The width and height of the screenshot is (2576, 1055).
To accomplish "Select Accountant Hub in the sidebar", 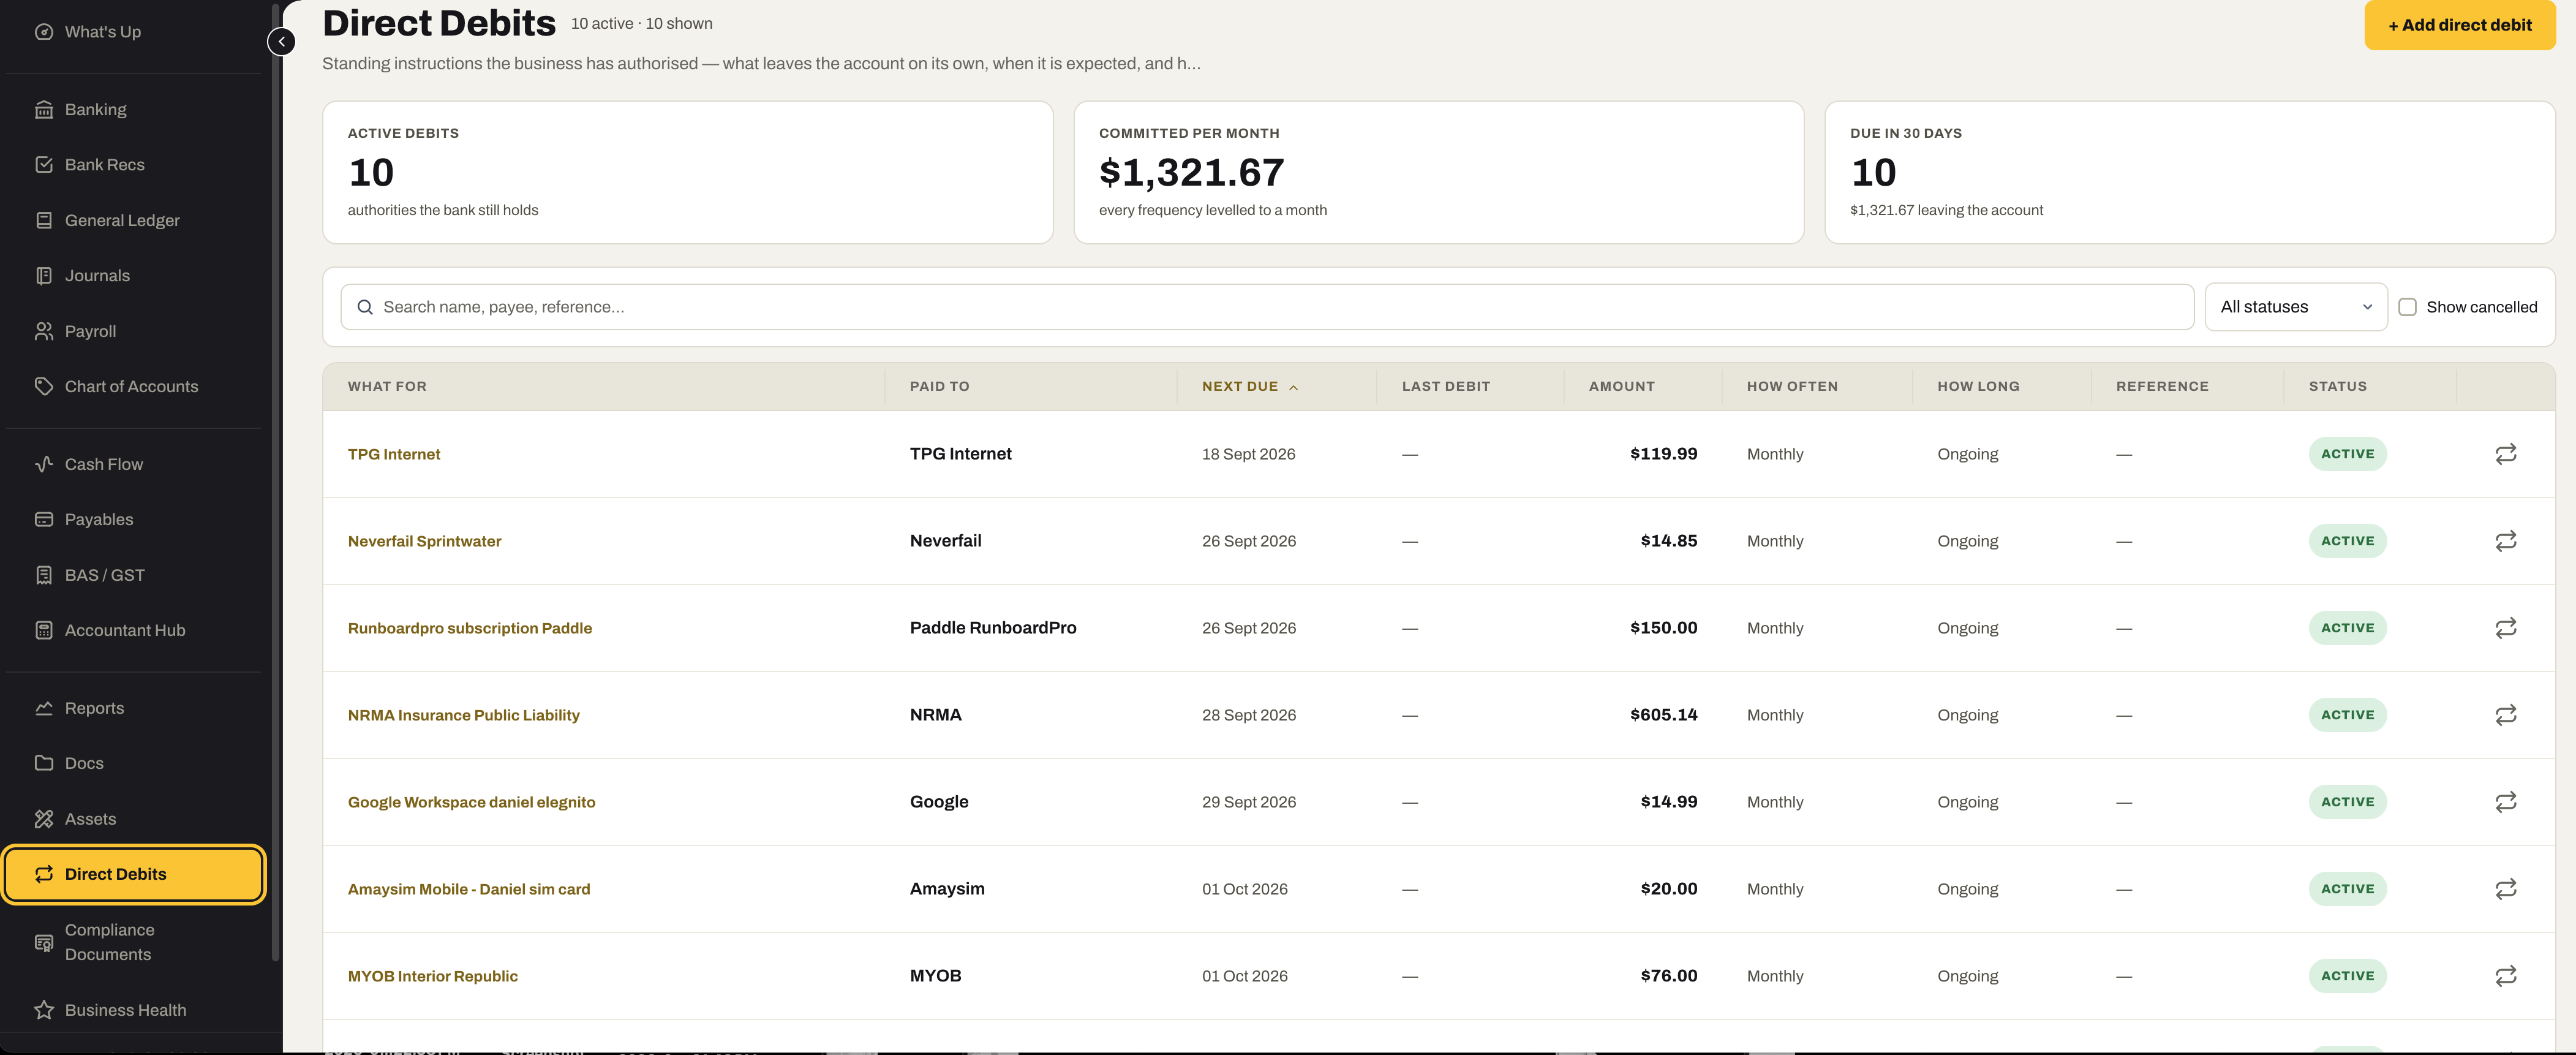I will (133, 630).
